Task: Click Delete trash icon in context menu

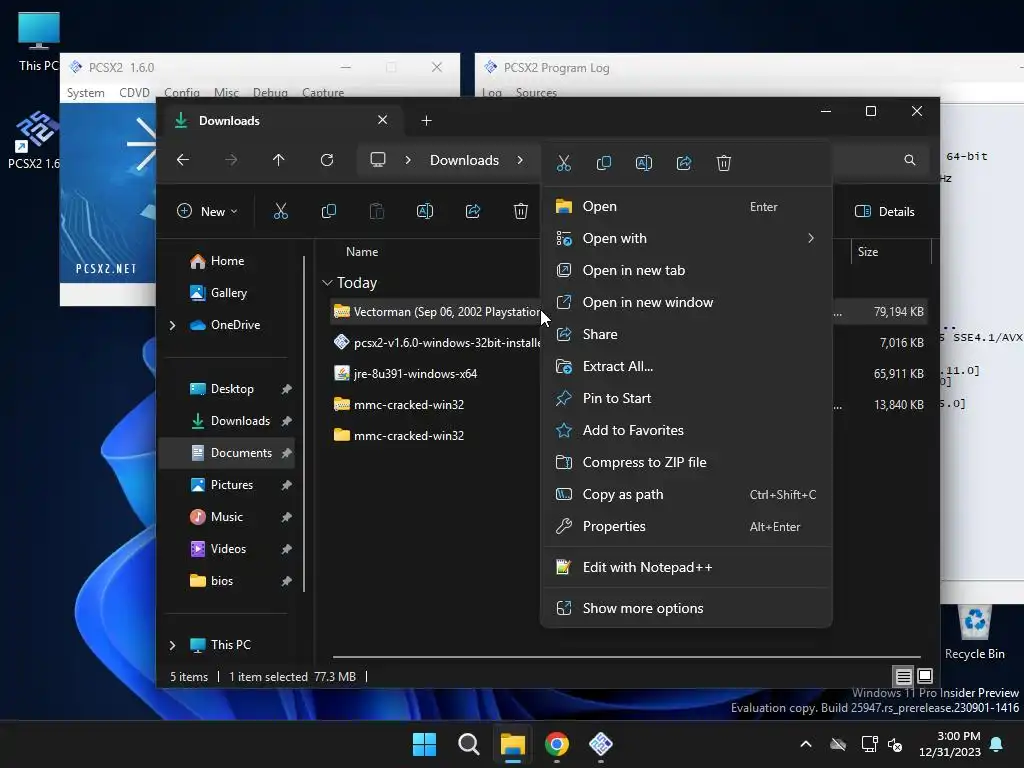Action: coord(724,163)
